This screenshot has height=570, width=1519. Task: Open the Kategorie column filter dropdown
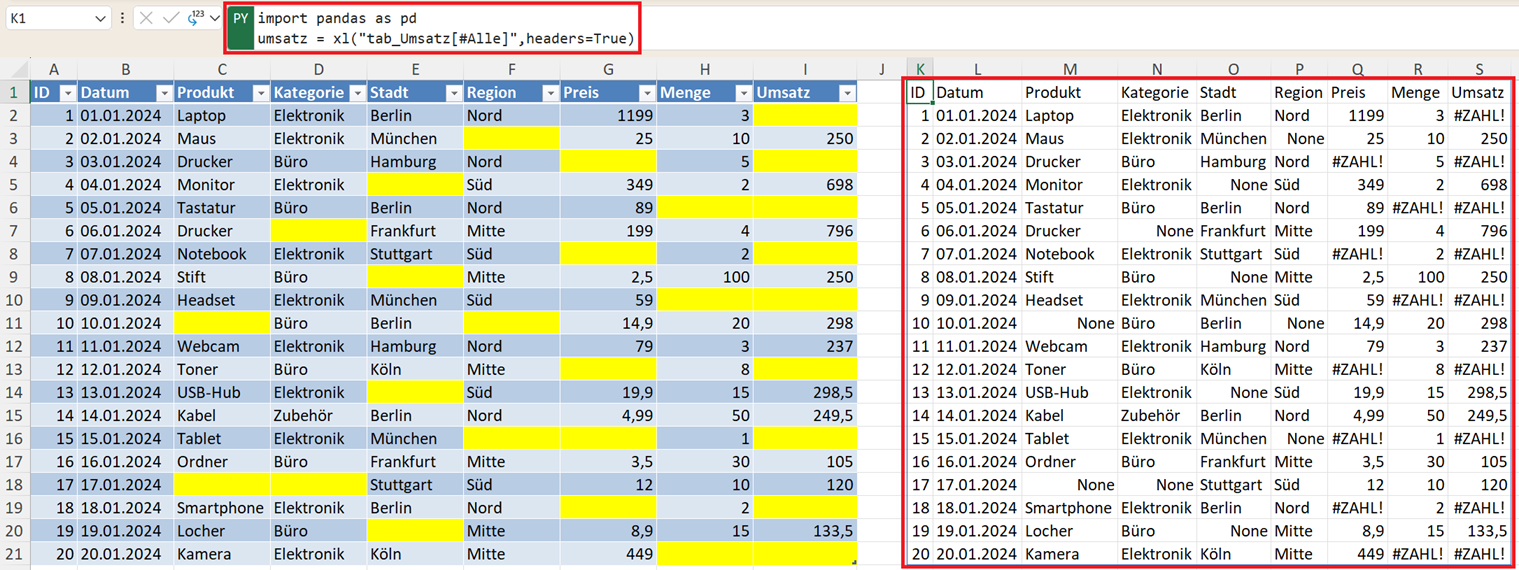pos(357,93)
